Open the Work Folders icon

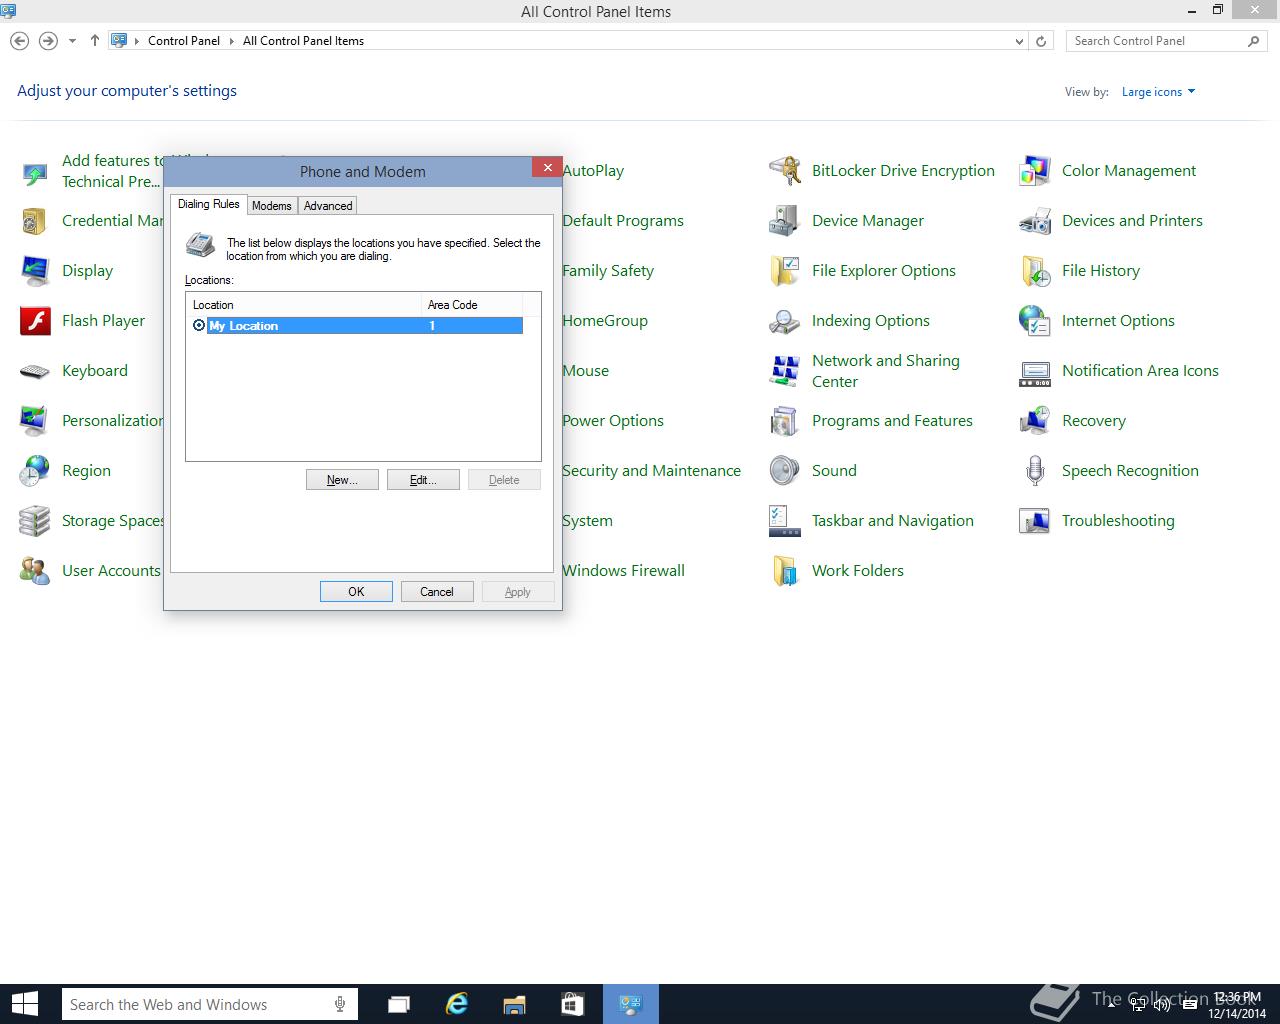coord(785,571)
